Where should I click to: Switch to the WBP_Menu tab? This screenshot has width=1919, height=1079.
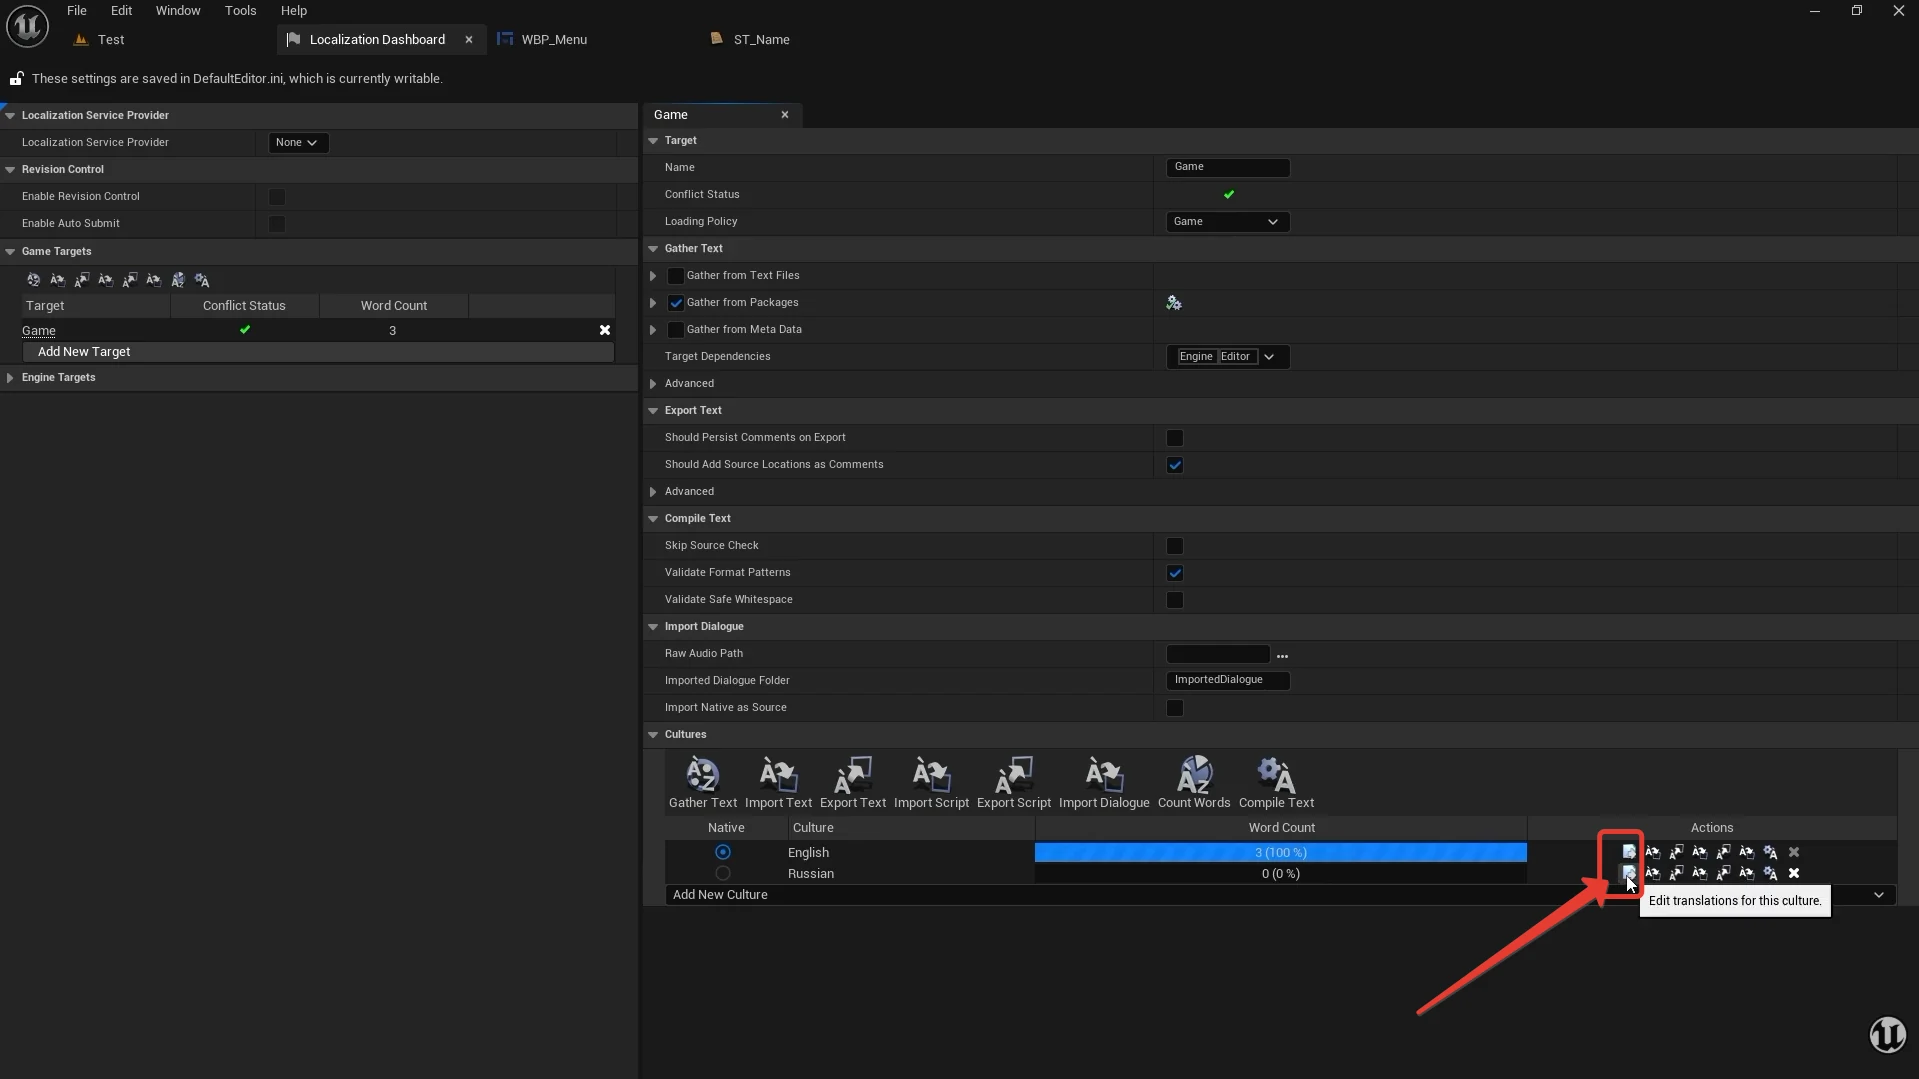(554, 40)
